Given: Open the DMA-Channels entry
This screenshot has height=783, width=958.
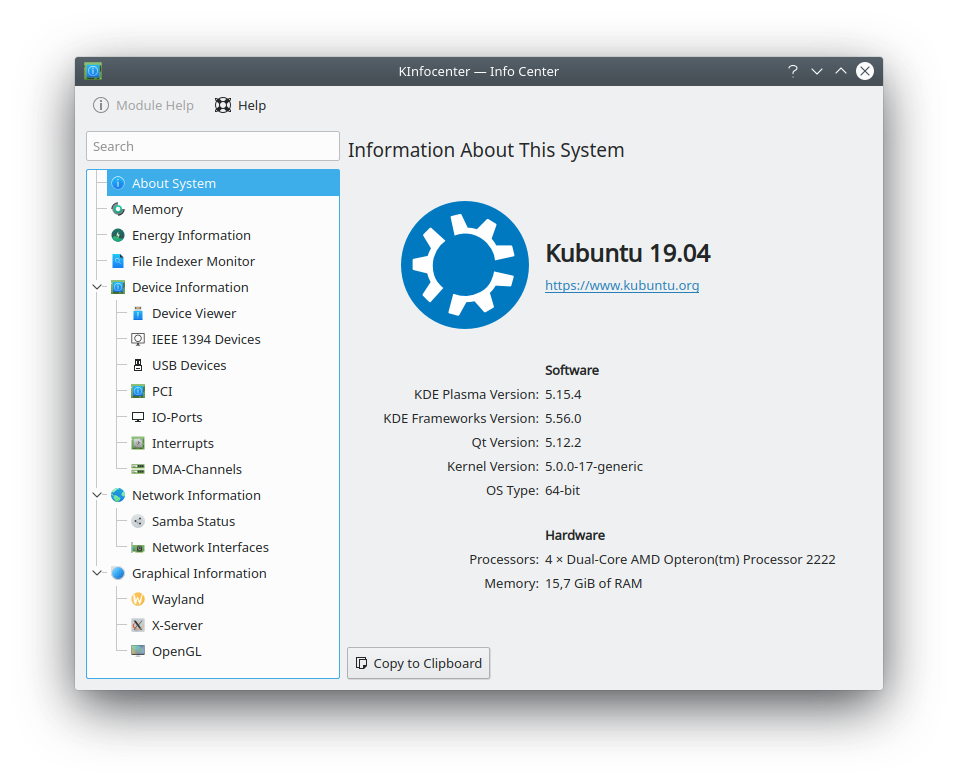Looking at the screenshot, I should pos(233,470).
